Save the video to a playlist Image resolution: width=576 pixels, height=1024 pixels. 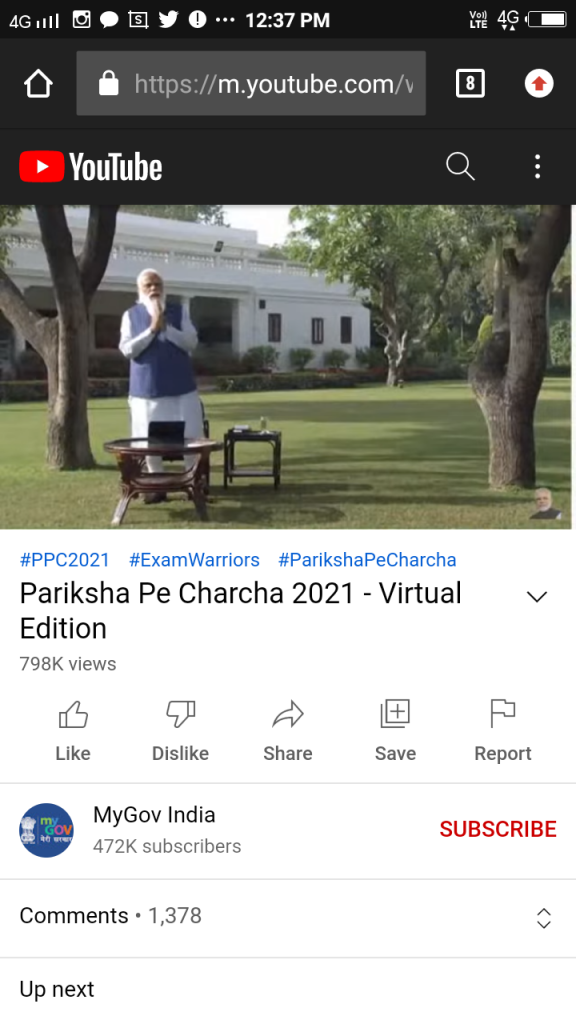395,731
